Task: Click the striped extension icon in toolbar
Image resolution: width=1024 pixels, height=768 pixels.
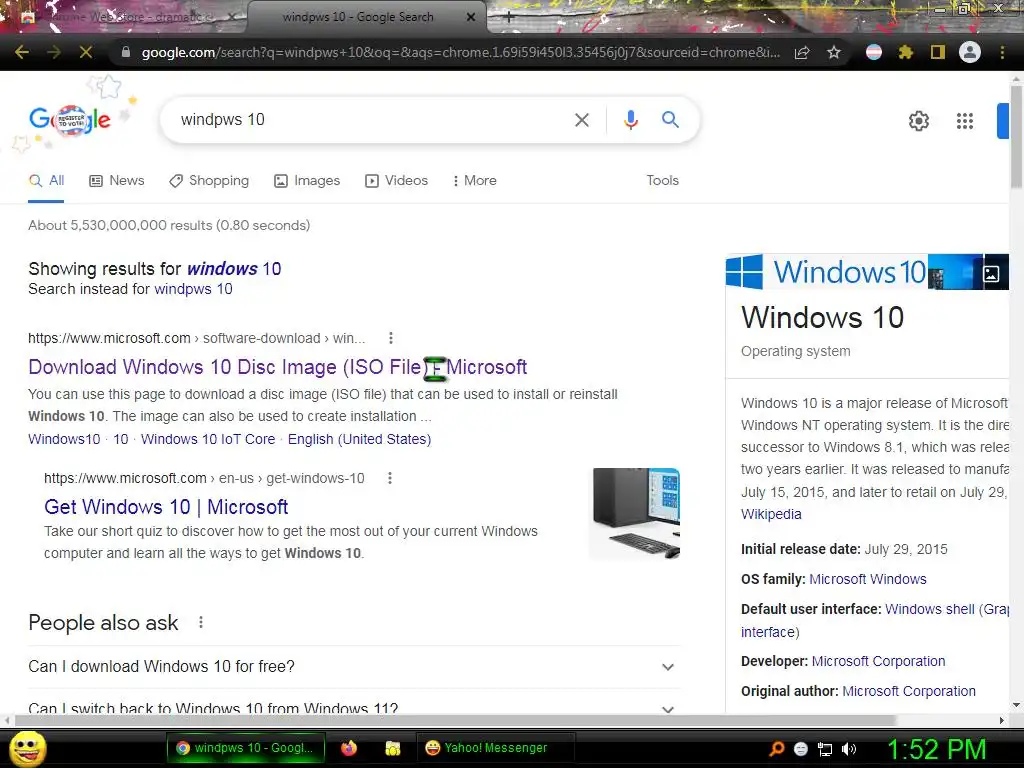Action: click(874, 52)
